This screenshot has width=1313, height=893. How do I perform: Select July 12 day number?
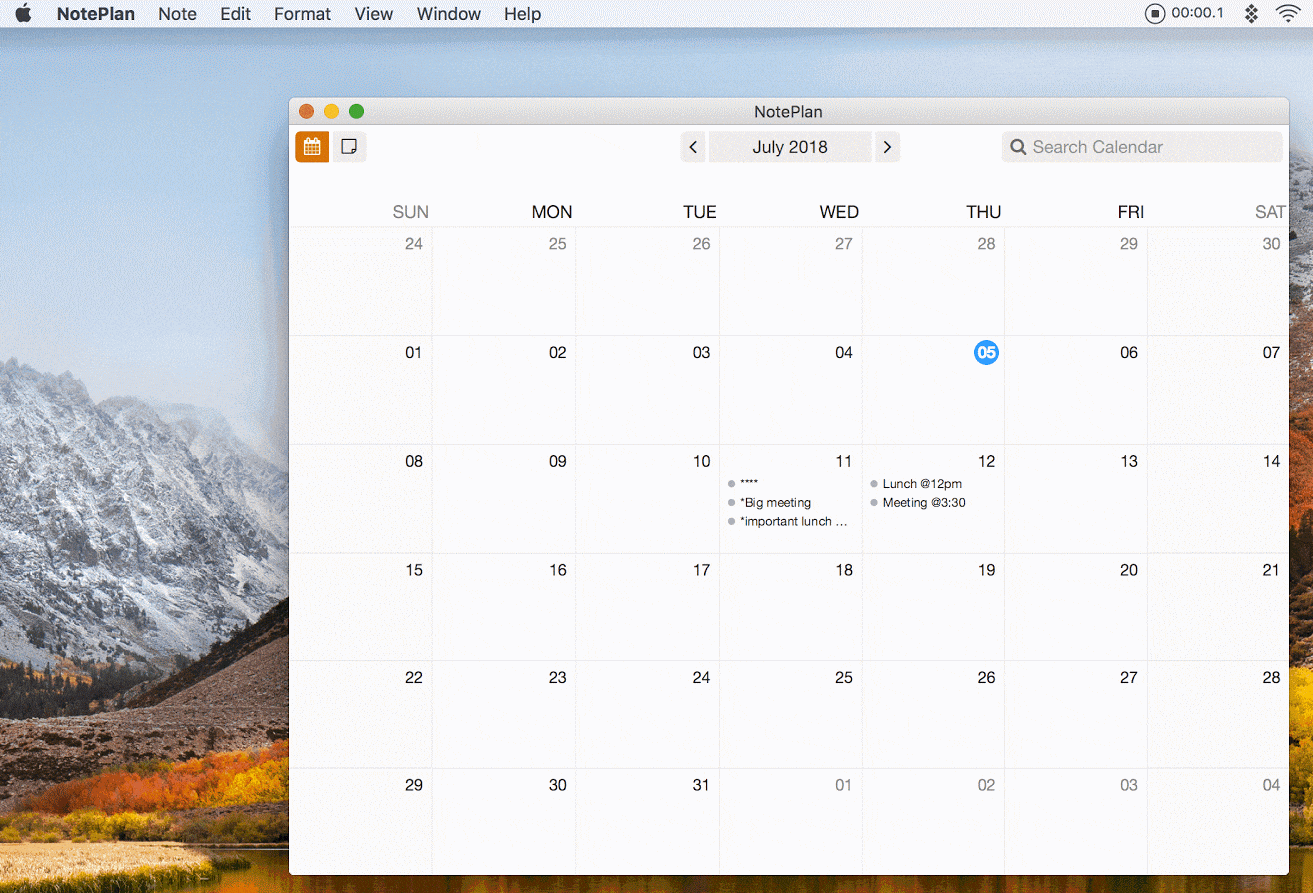coord(986,461)
